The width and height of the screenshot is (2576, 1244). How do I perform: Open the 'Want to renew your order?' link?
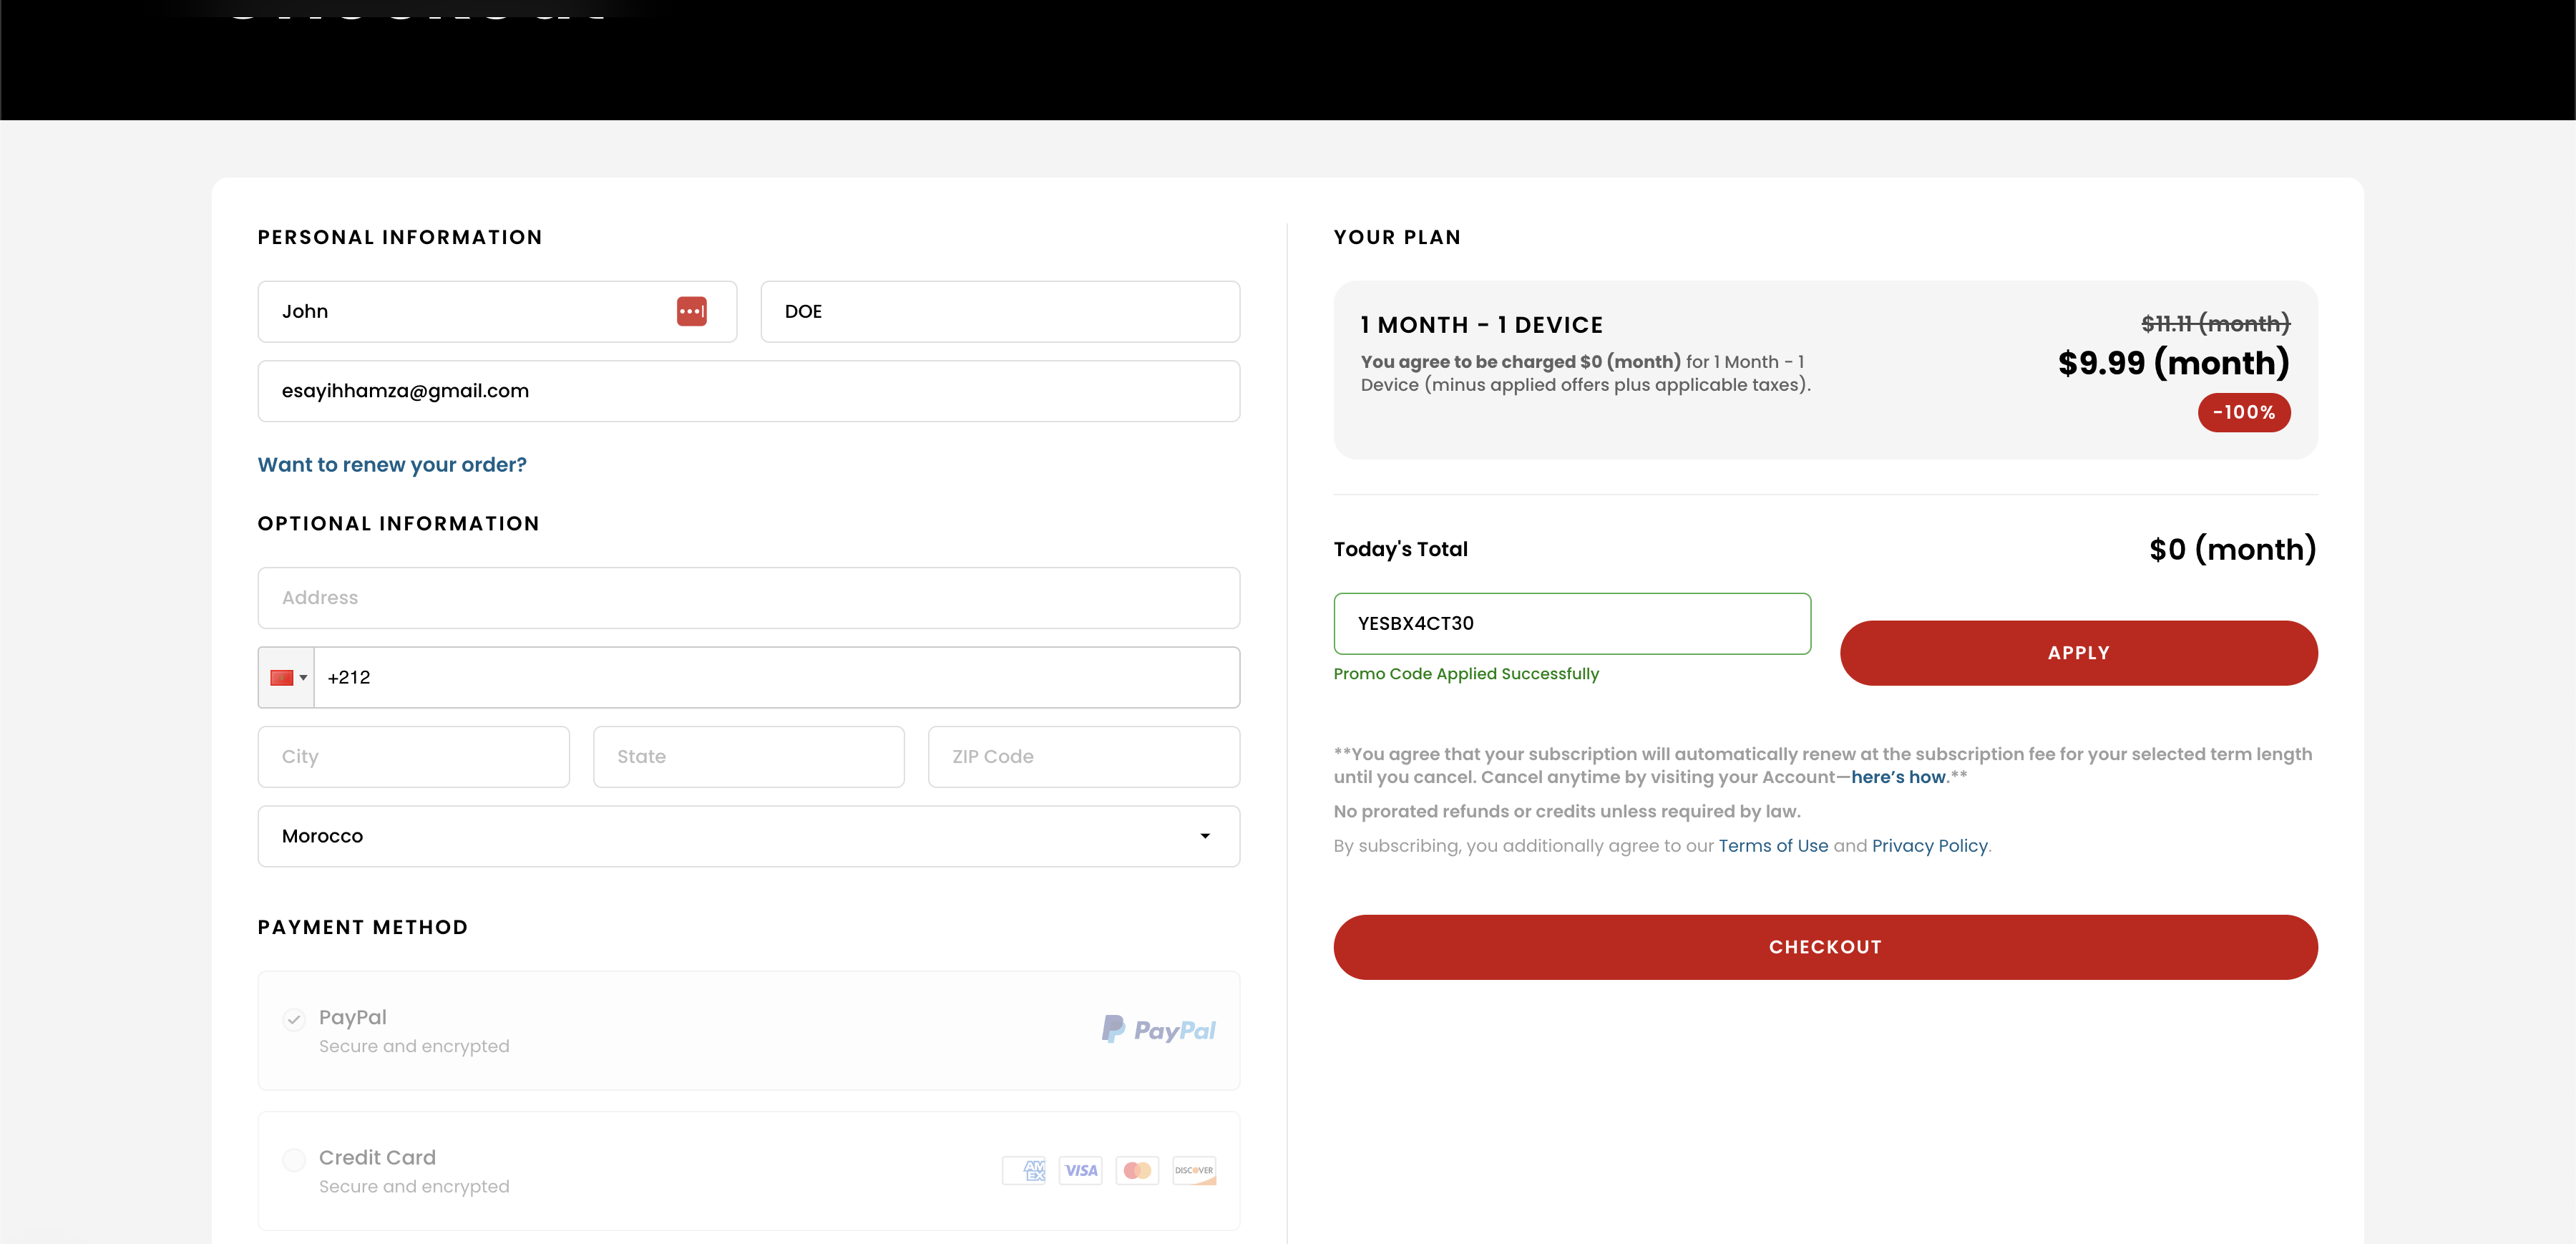coord(392,465)
